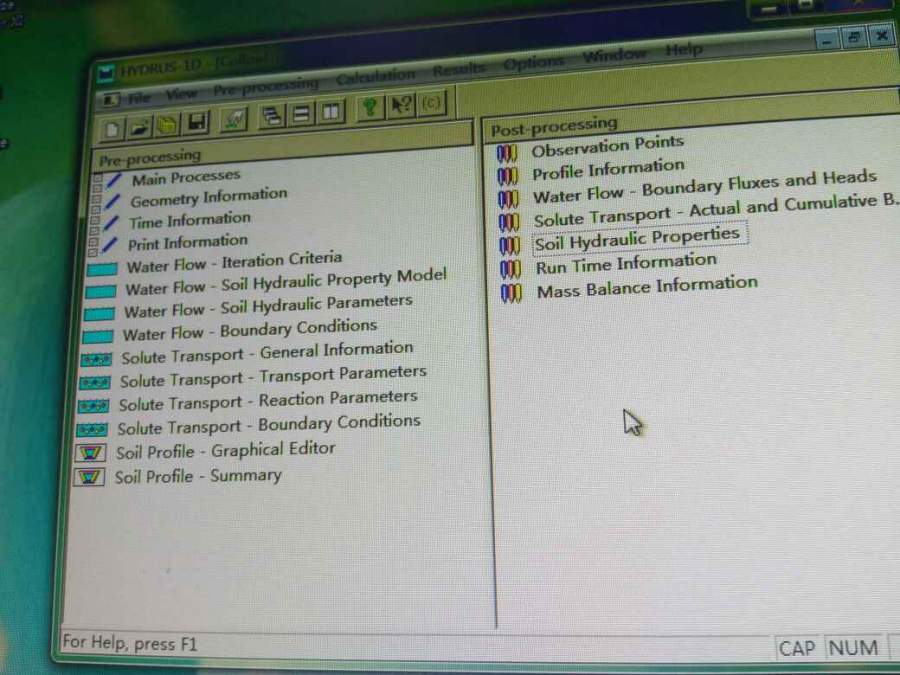Select Profile Information in Post-processing list
The image size is (900, 675).
(x=608, y=170)
